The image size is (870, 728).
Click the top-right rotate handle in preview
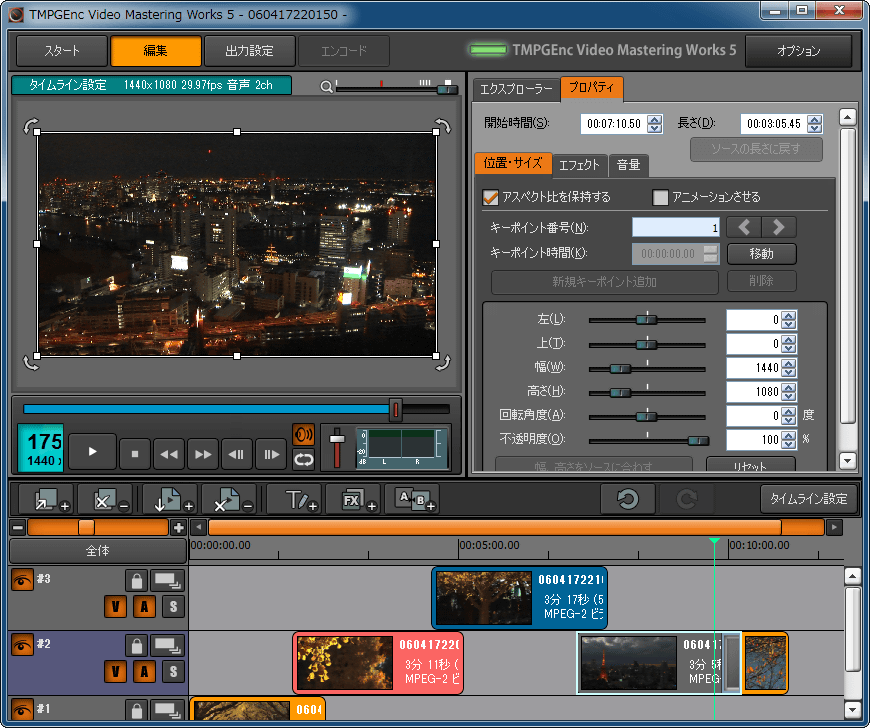[x=443, y=126]
